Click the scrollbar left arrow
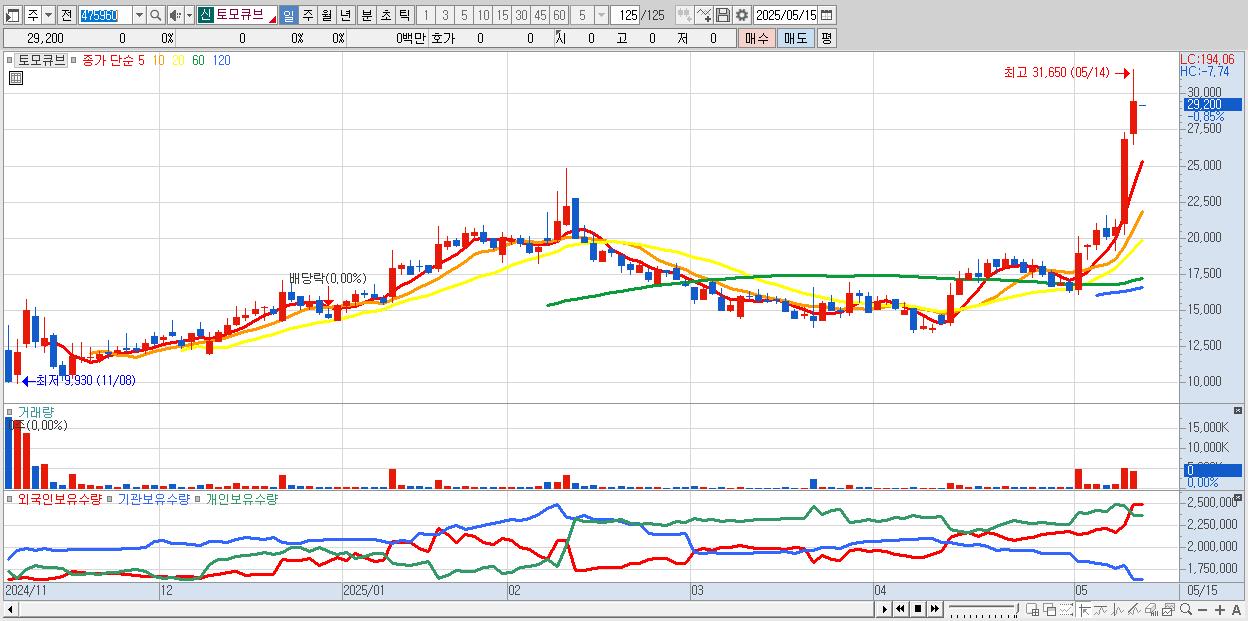 click(9, 609)
